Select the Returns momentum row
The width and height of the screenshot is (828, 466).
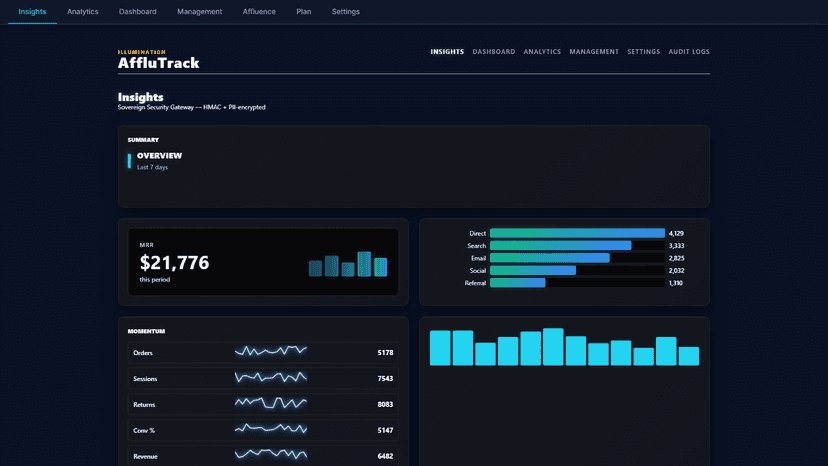coord(263,404)
